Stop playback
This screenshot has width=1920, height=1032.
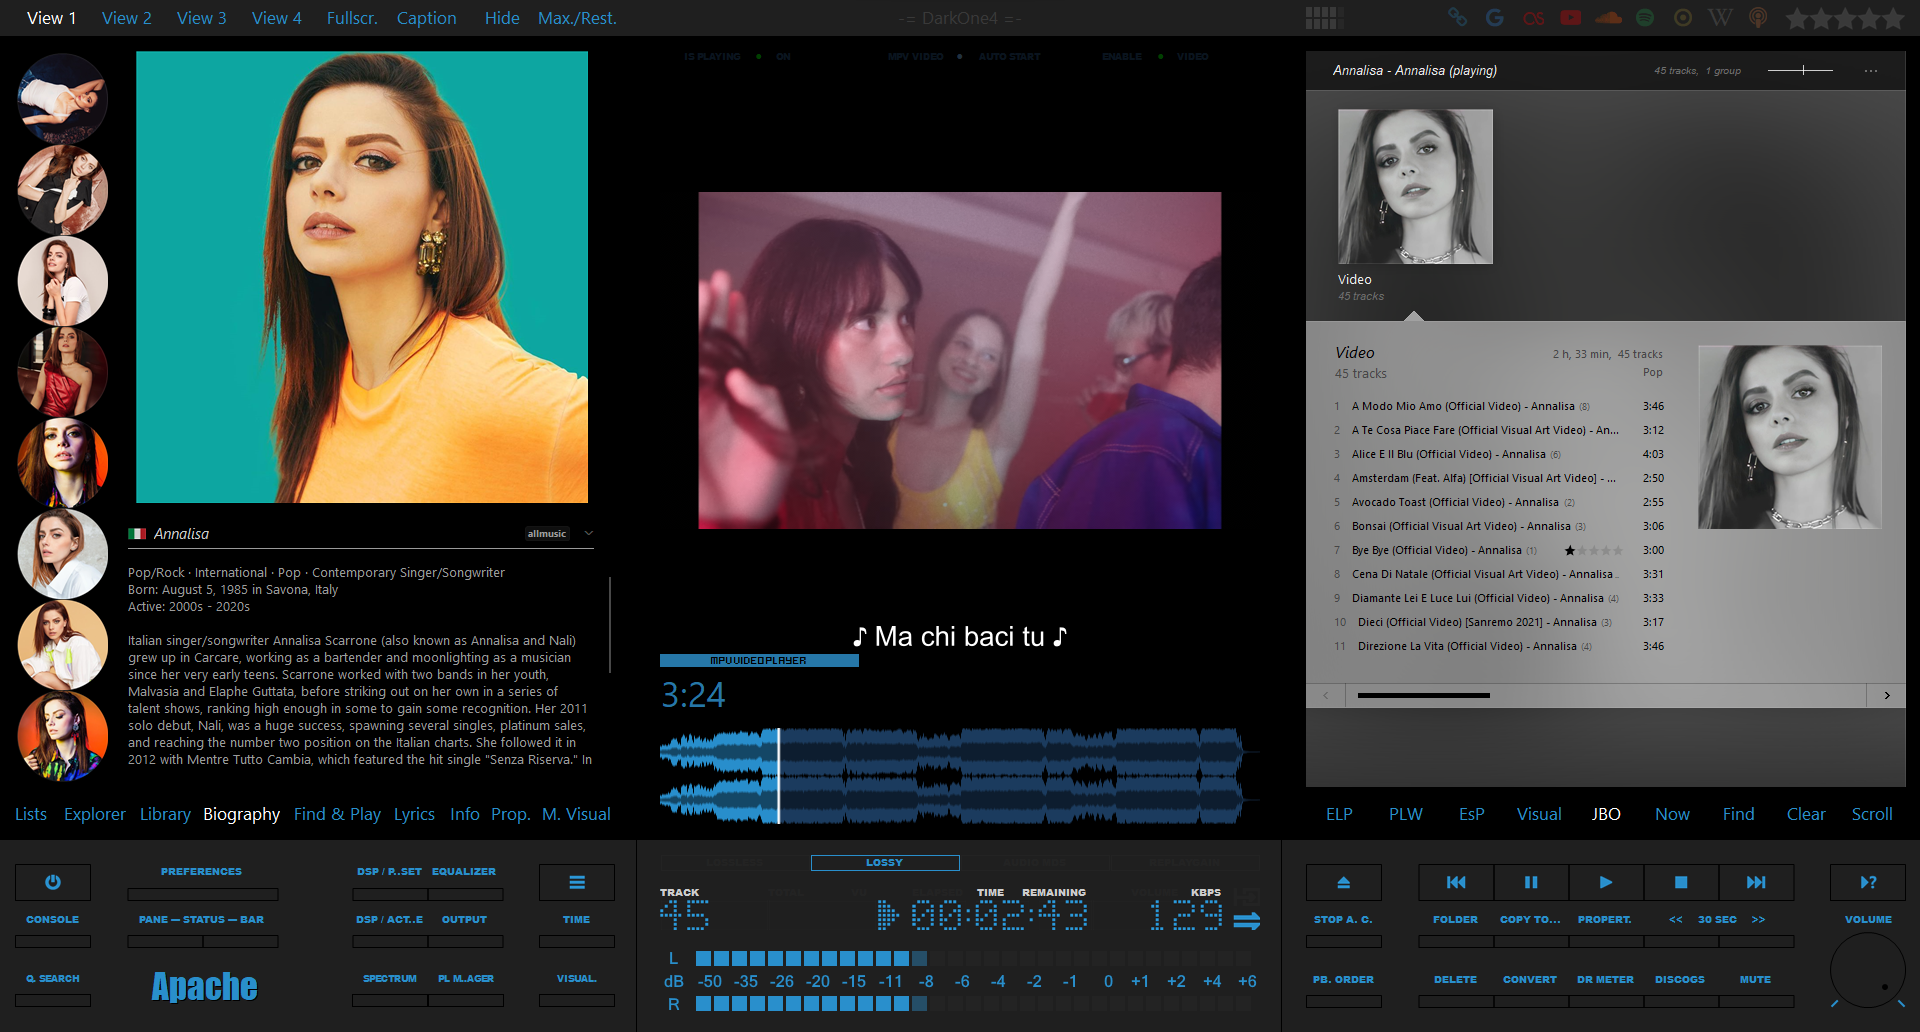point(1681,882)
